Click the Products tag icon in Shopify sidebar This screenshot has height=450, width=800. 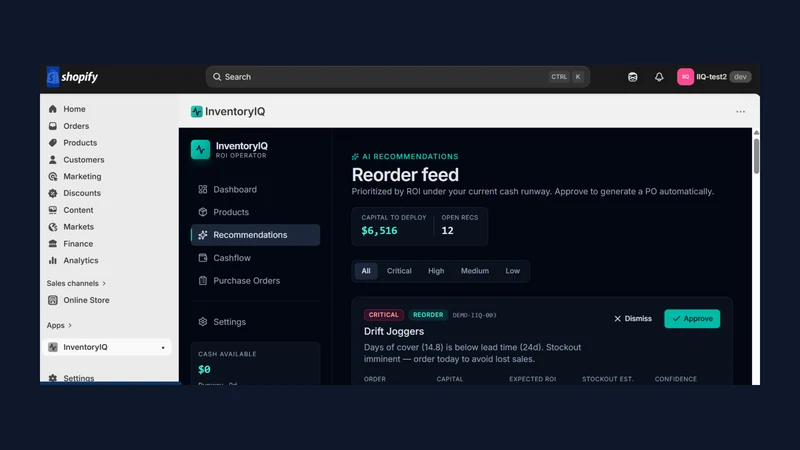coord(53,143)
